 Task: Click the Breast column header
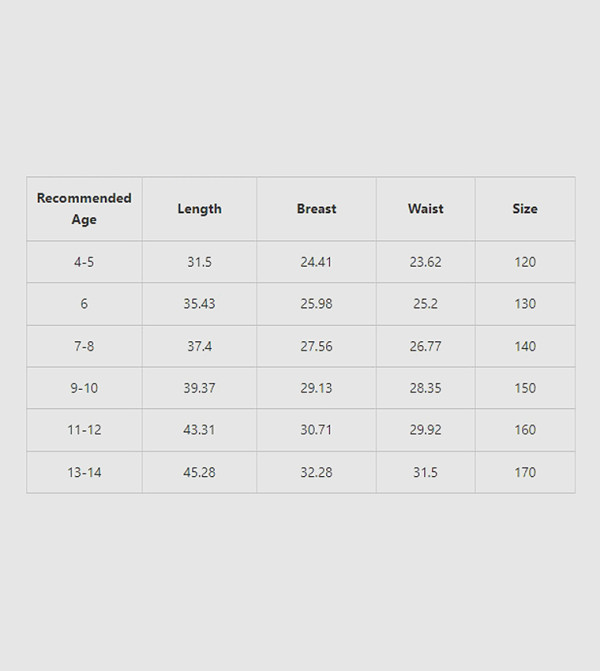coord(316,209)
